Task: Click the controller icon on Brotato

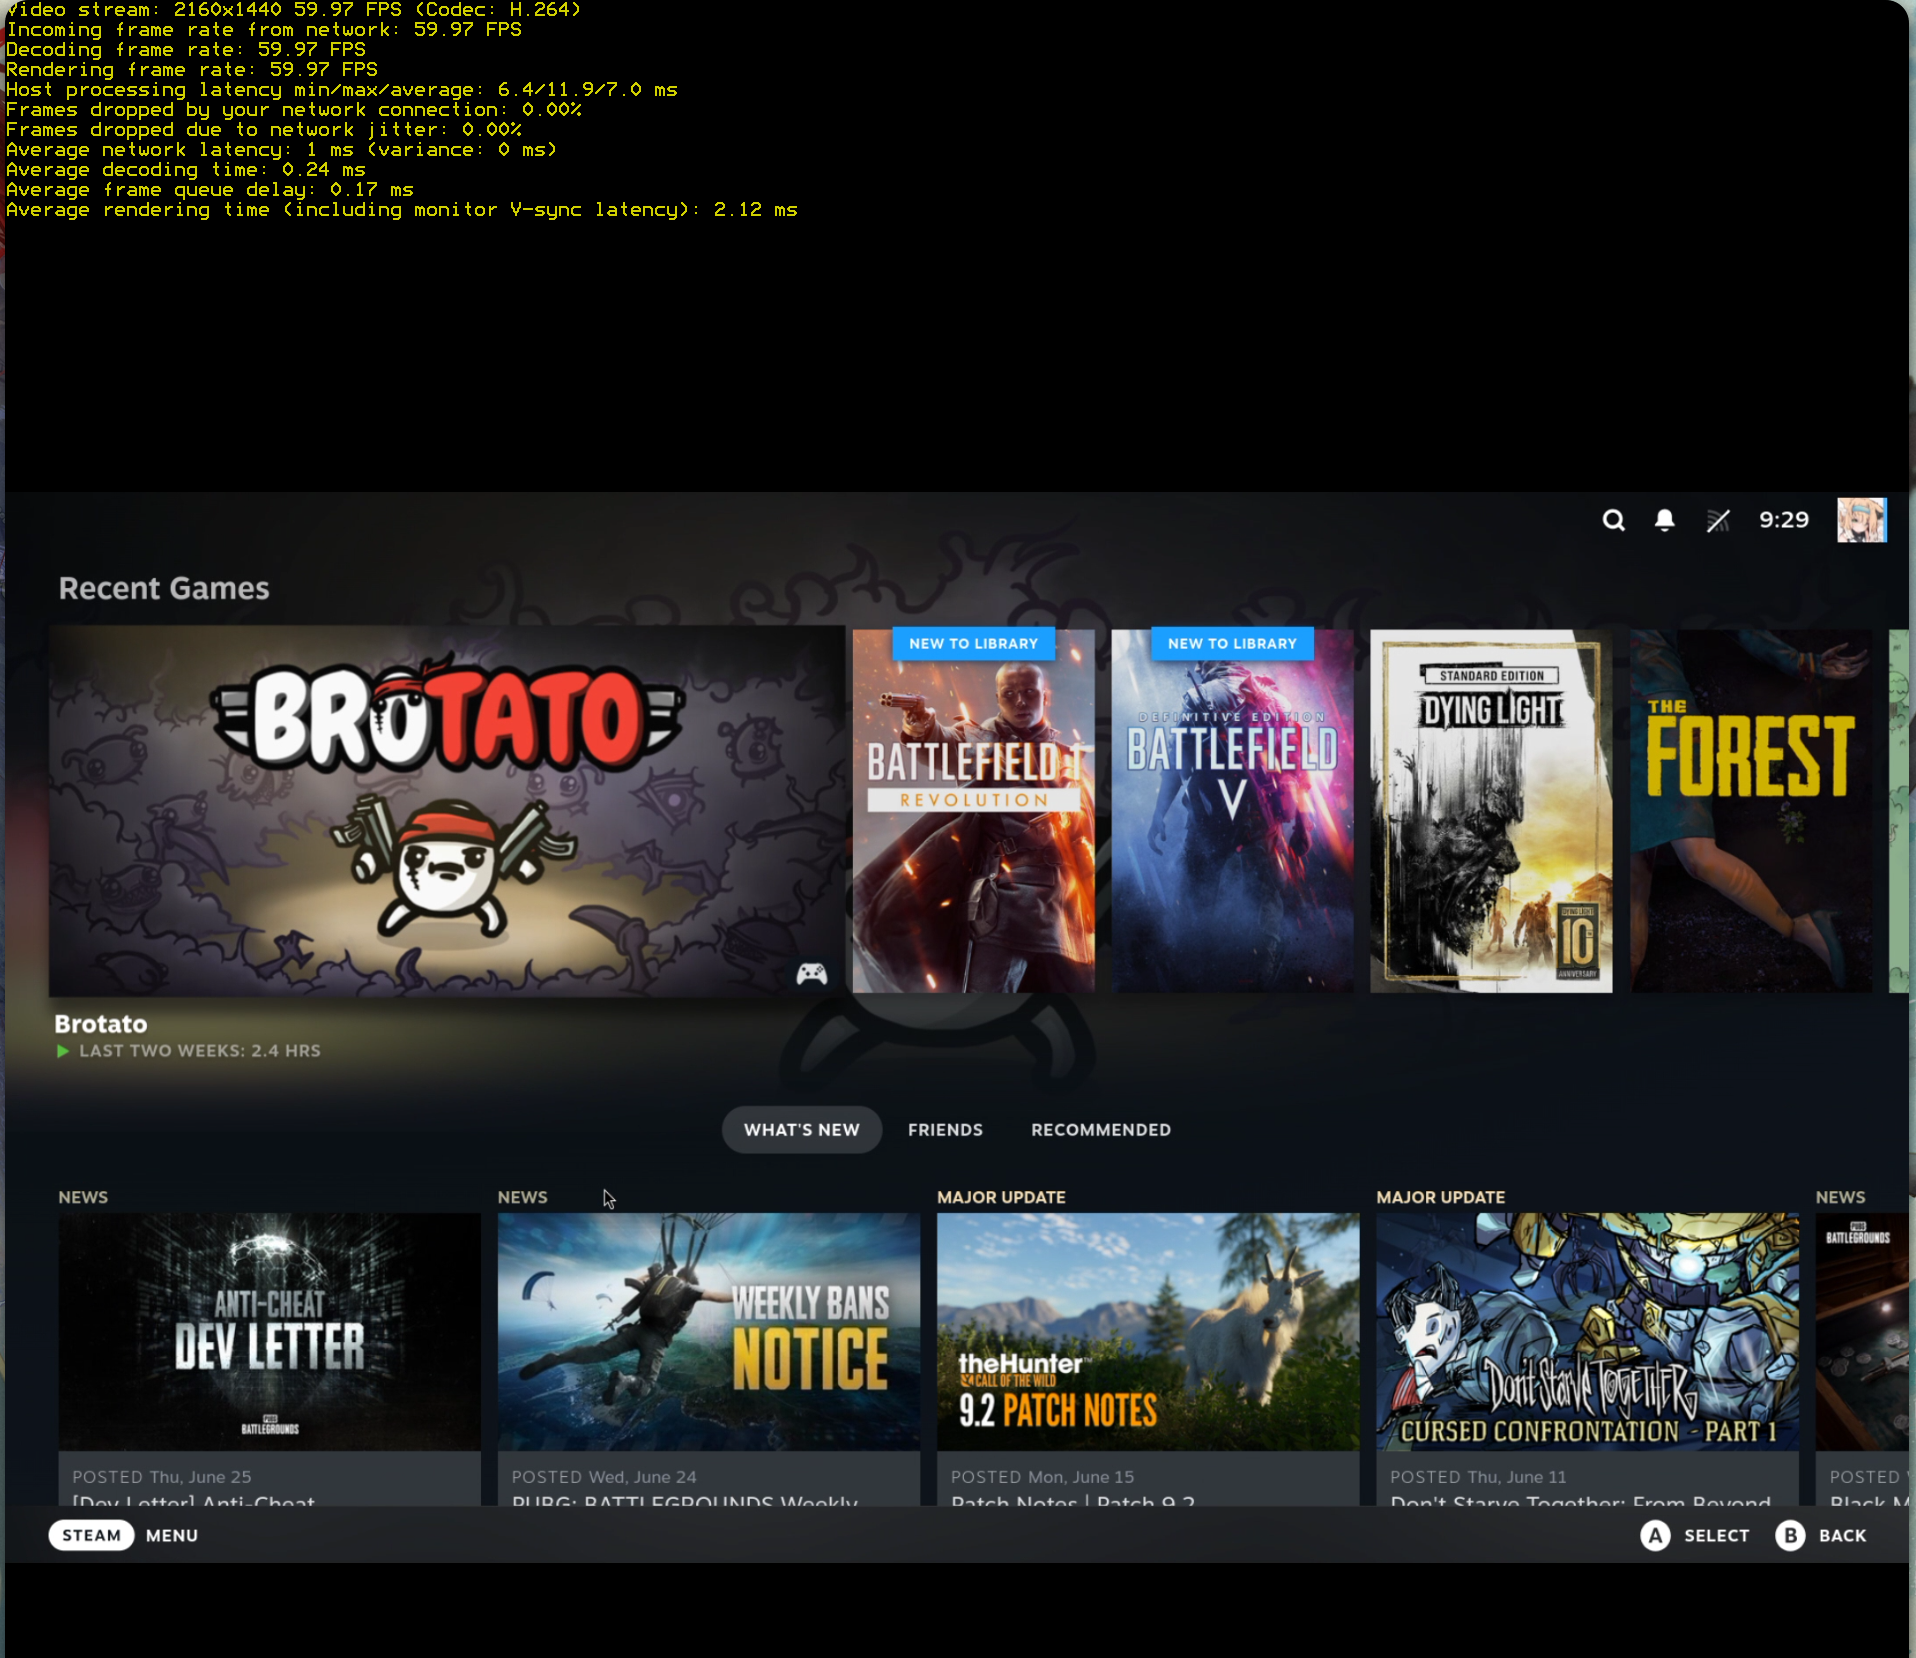Action: (x=811, y=973)
